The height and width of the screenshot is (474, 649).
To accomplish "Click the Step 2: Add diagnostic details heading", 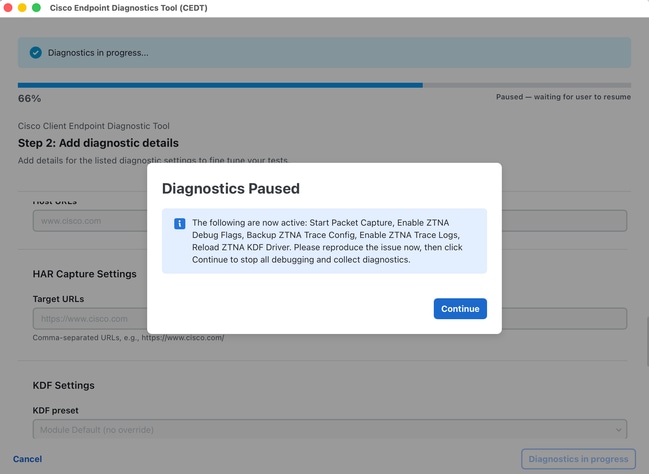I will point(98,143).
